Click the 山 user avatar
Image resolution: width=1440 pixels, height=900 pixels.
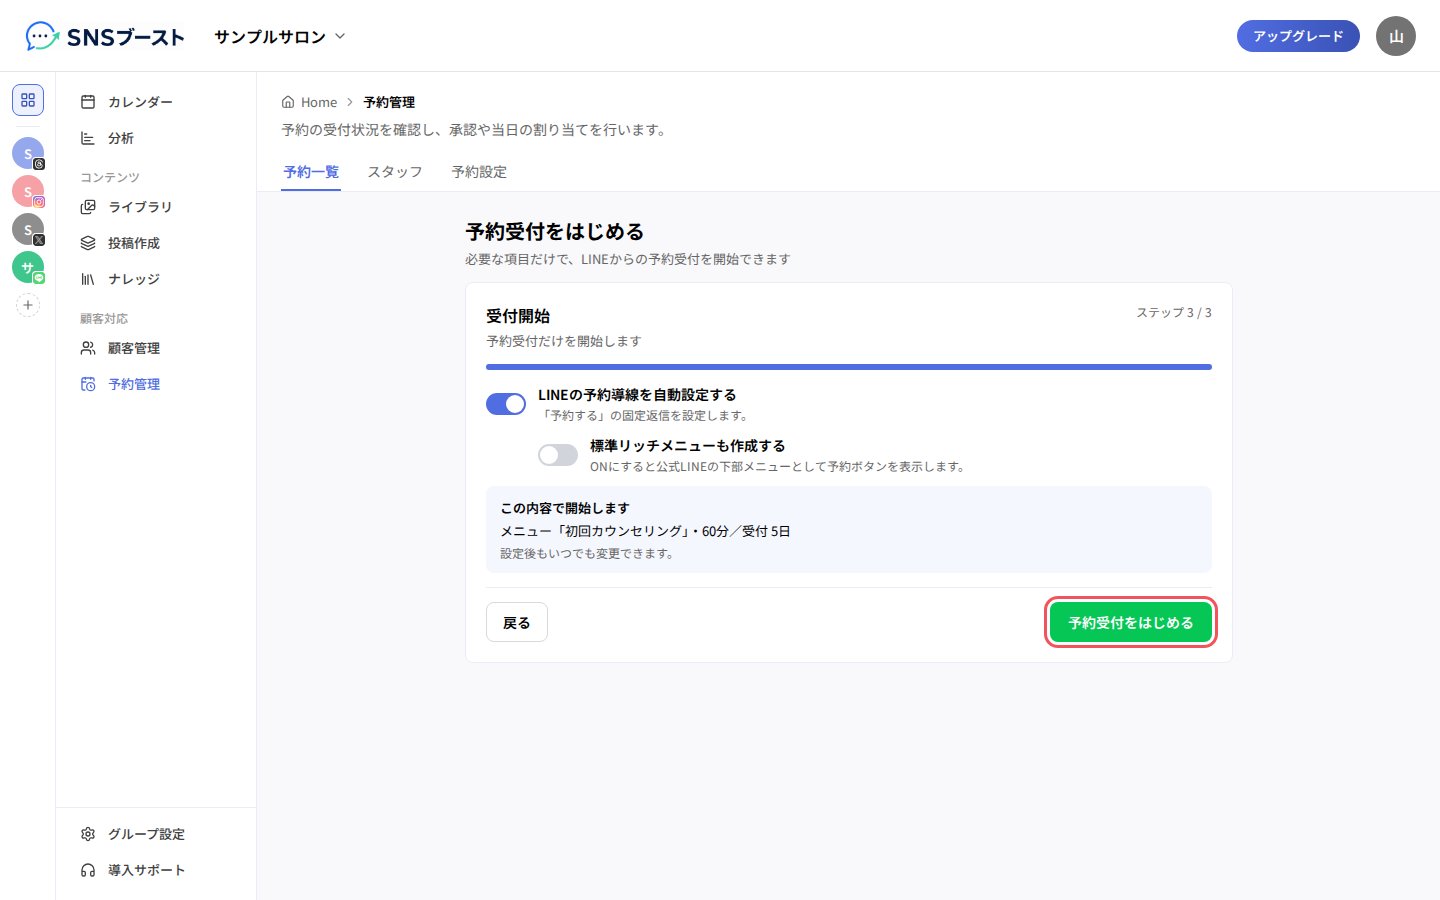coord(1396,36)
